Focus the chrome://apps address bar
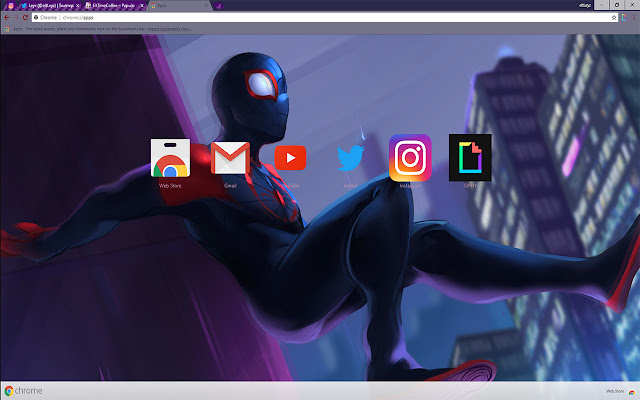640x400 pixels. point(327,18)
